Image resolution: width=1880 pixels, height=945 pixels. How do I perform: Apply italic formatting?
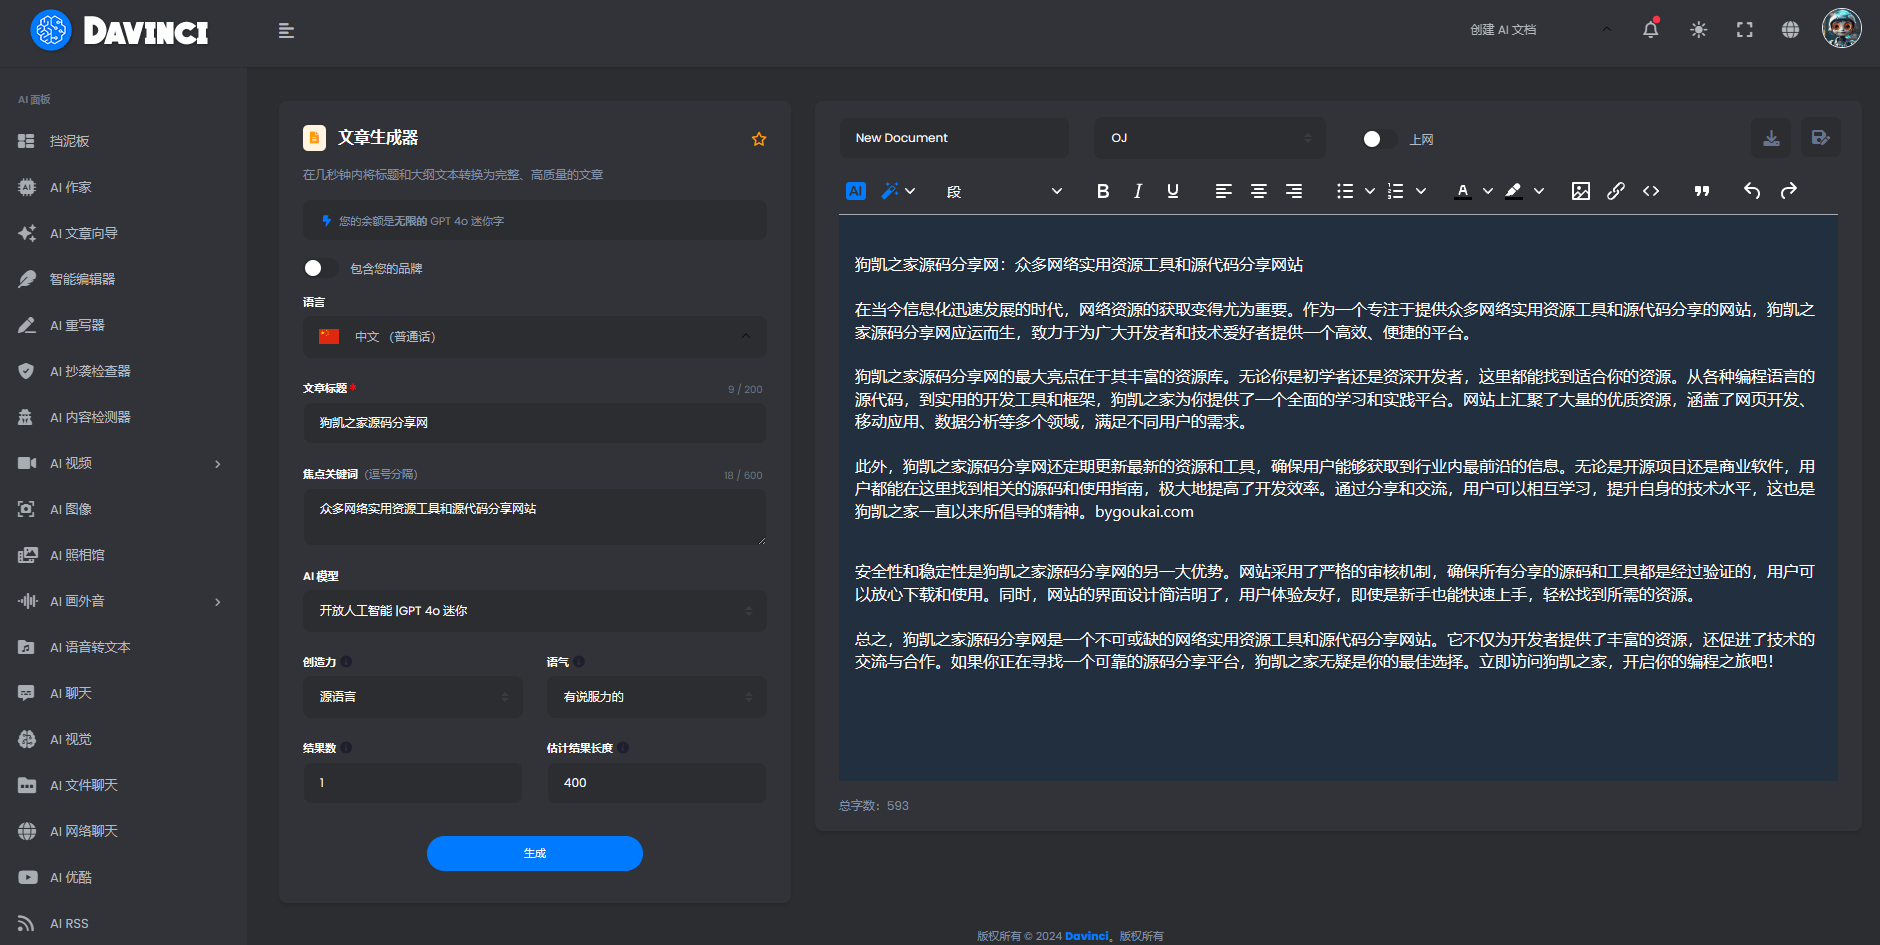pyautogui.click(x=1138, y=191)
